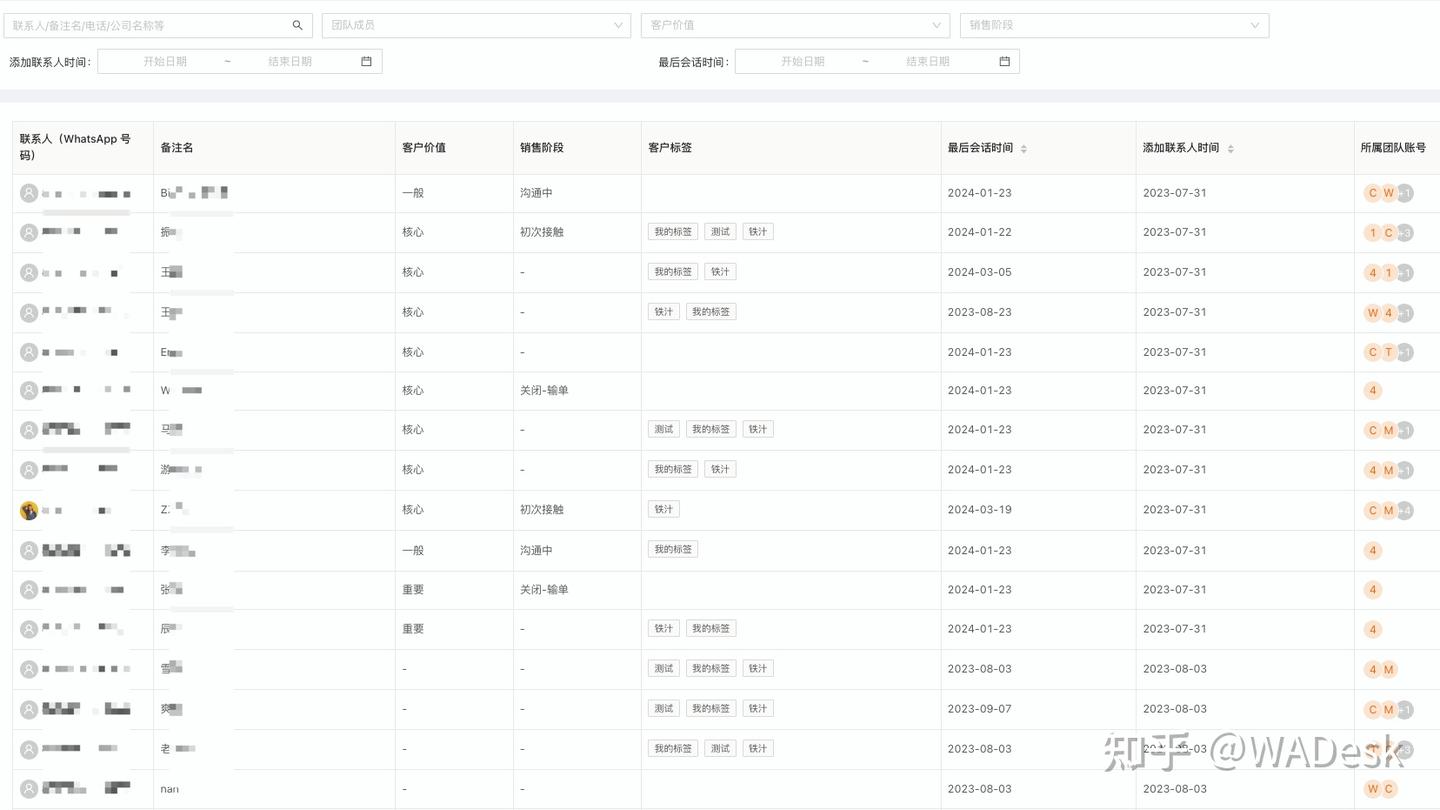Viewport: 1440px width, 810px height.
Task: Click the orange C team account badge in first row
Action: coord(1373,193)
